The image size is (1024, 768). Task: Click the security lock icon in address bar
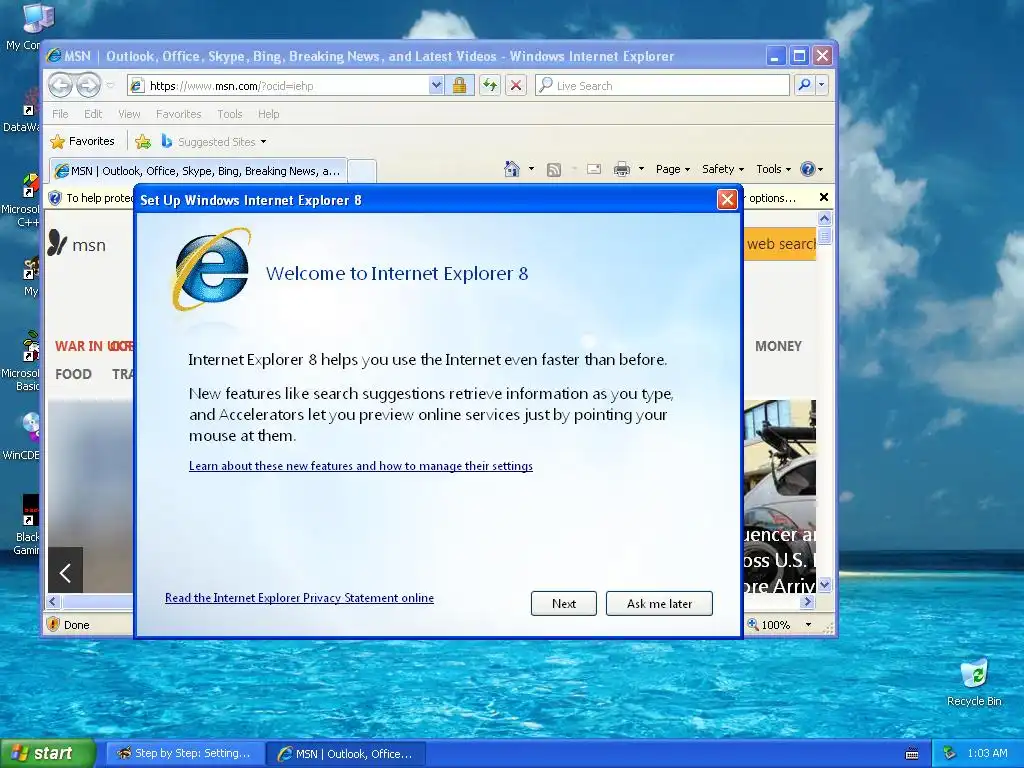(x=459, y=85)
